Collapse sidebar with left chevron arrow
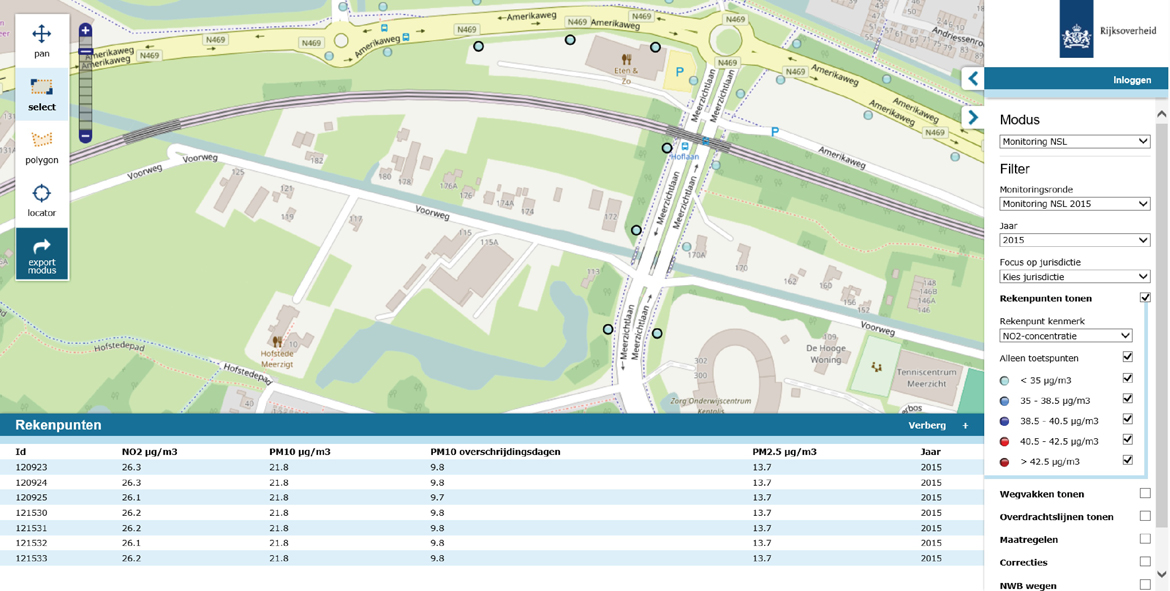This screenshot has height=591, width=1170. pos(973,78)
